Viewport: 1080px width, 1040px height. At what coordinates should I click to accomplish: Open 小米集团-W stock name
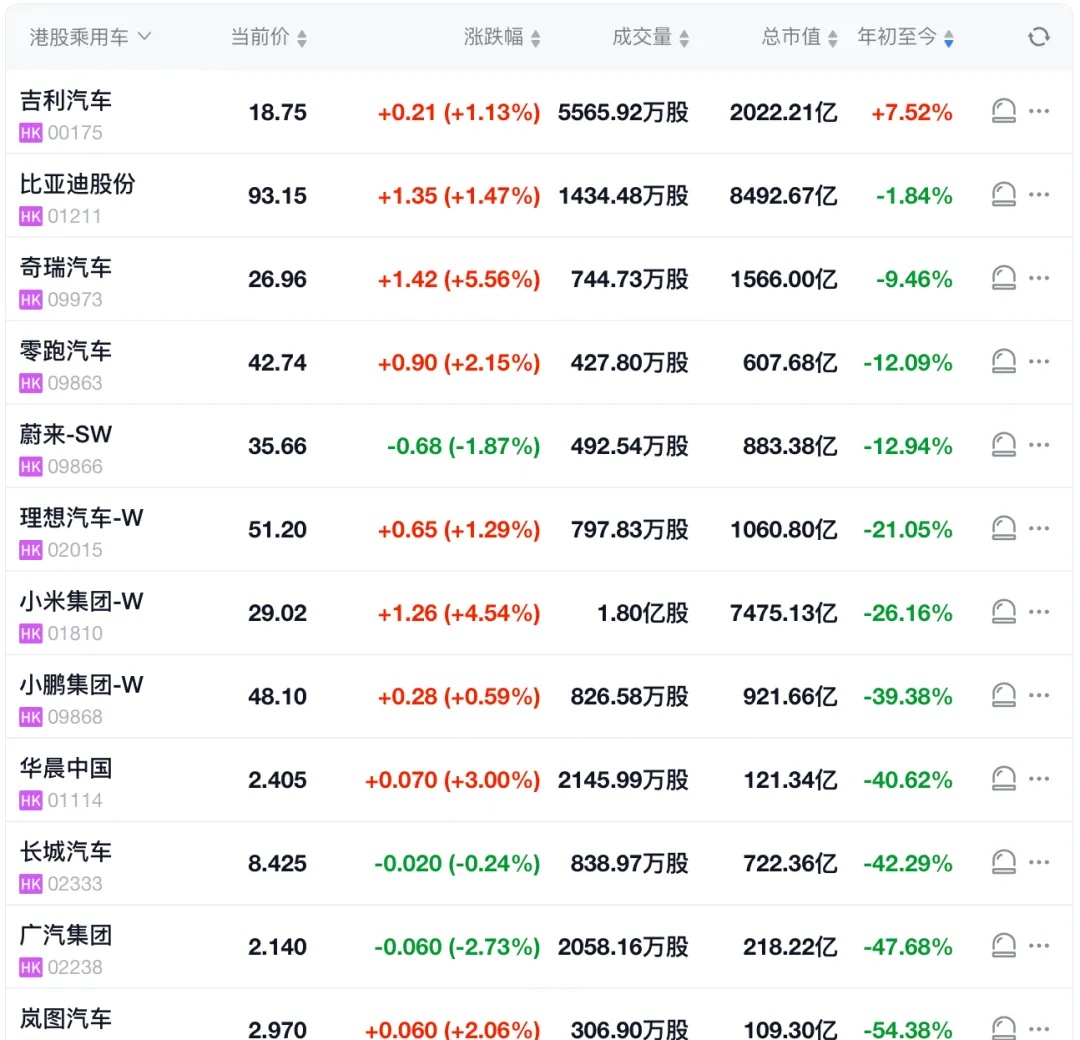[81, 601]
